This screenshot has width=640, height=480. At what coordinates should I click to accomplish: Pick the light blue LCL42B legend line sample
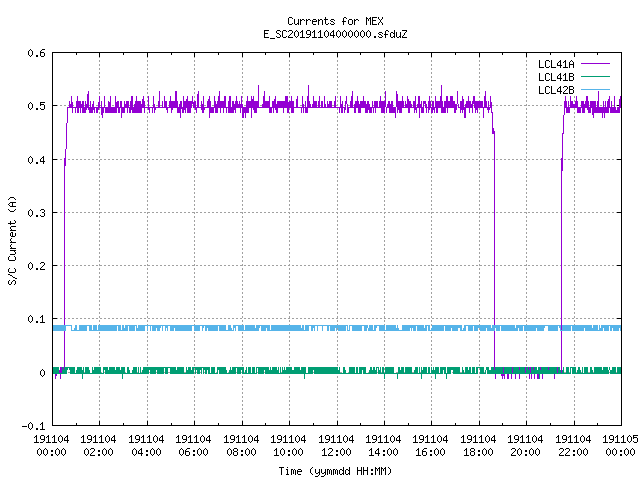[x=595, y=89]
